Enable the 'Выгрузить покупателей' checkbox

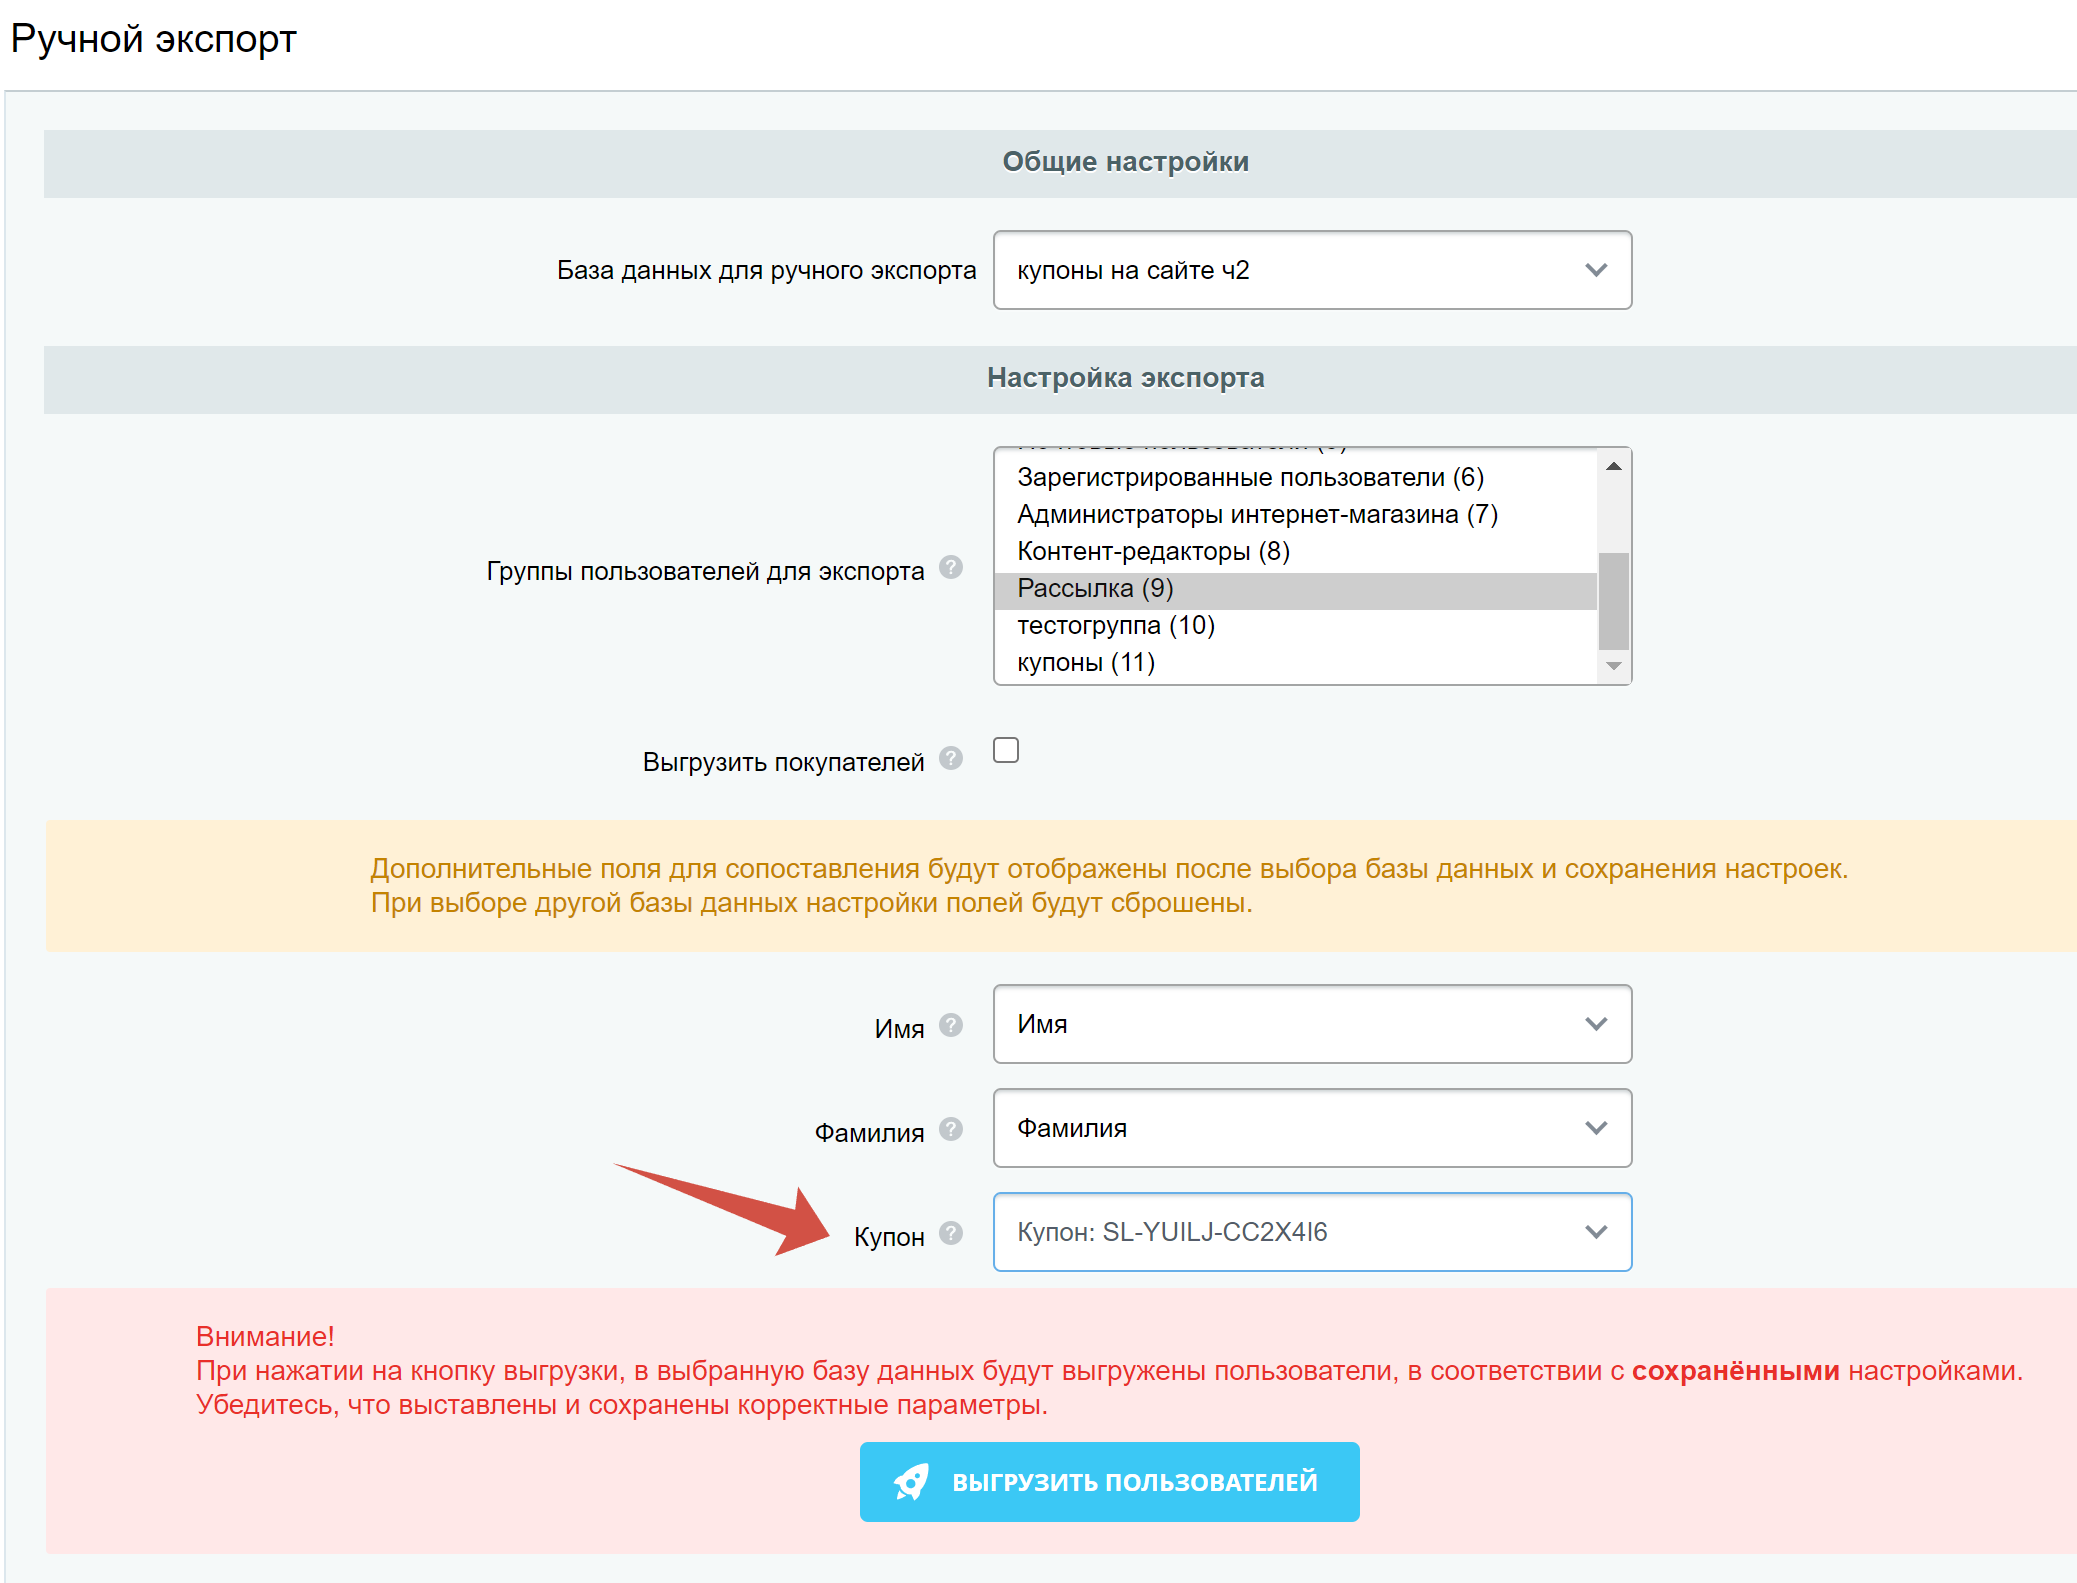(x=1006, y=750)
